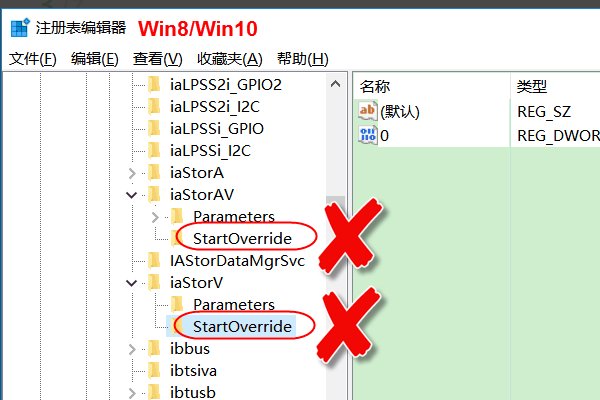This screenshot has width=600, height=400.
Task: Select the iaStorA folder icon
Action: click(154, 173)
